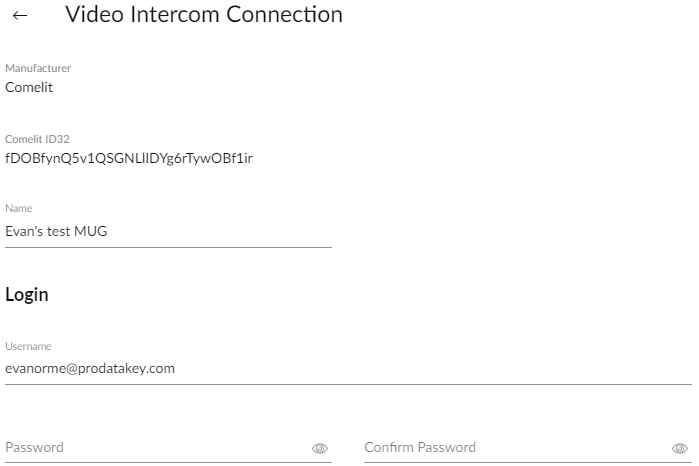
Task: Click the Comelit ID32 field label
Action: point(37,139)
